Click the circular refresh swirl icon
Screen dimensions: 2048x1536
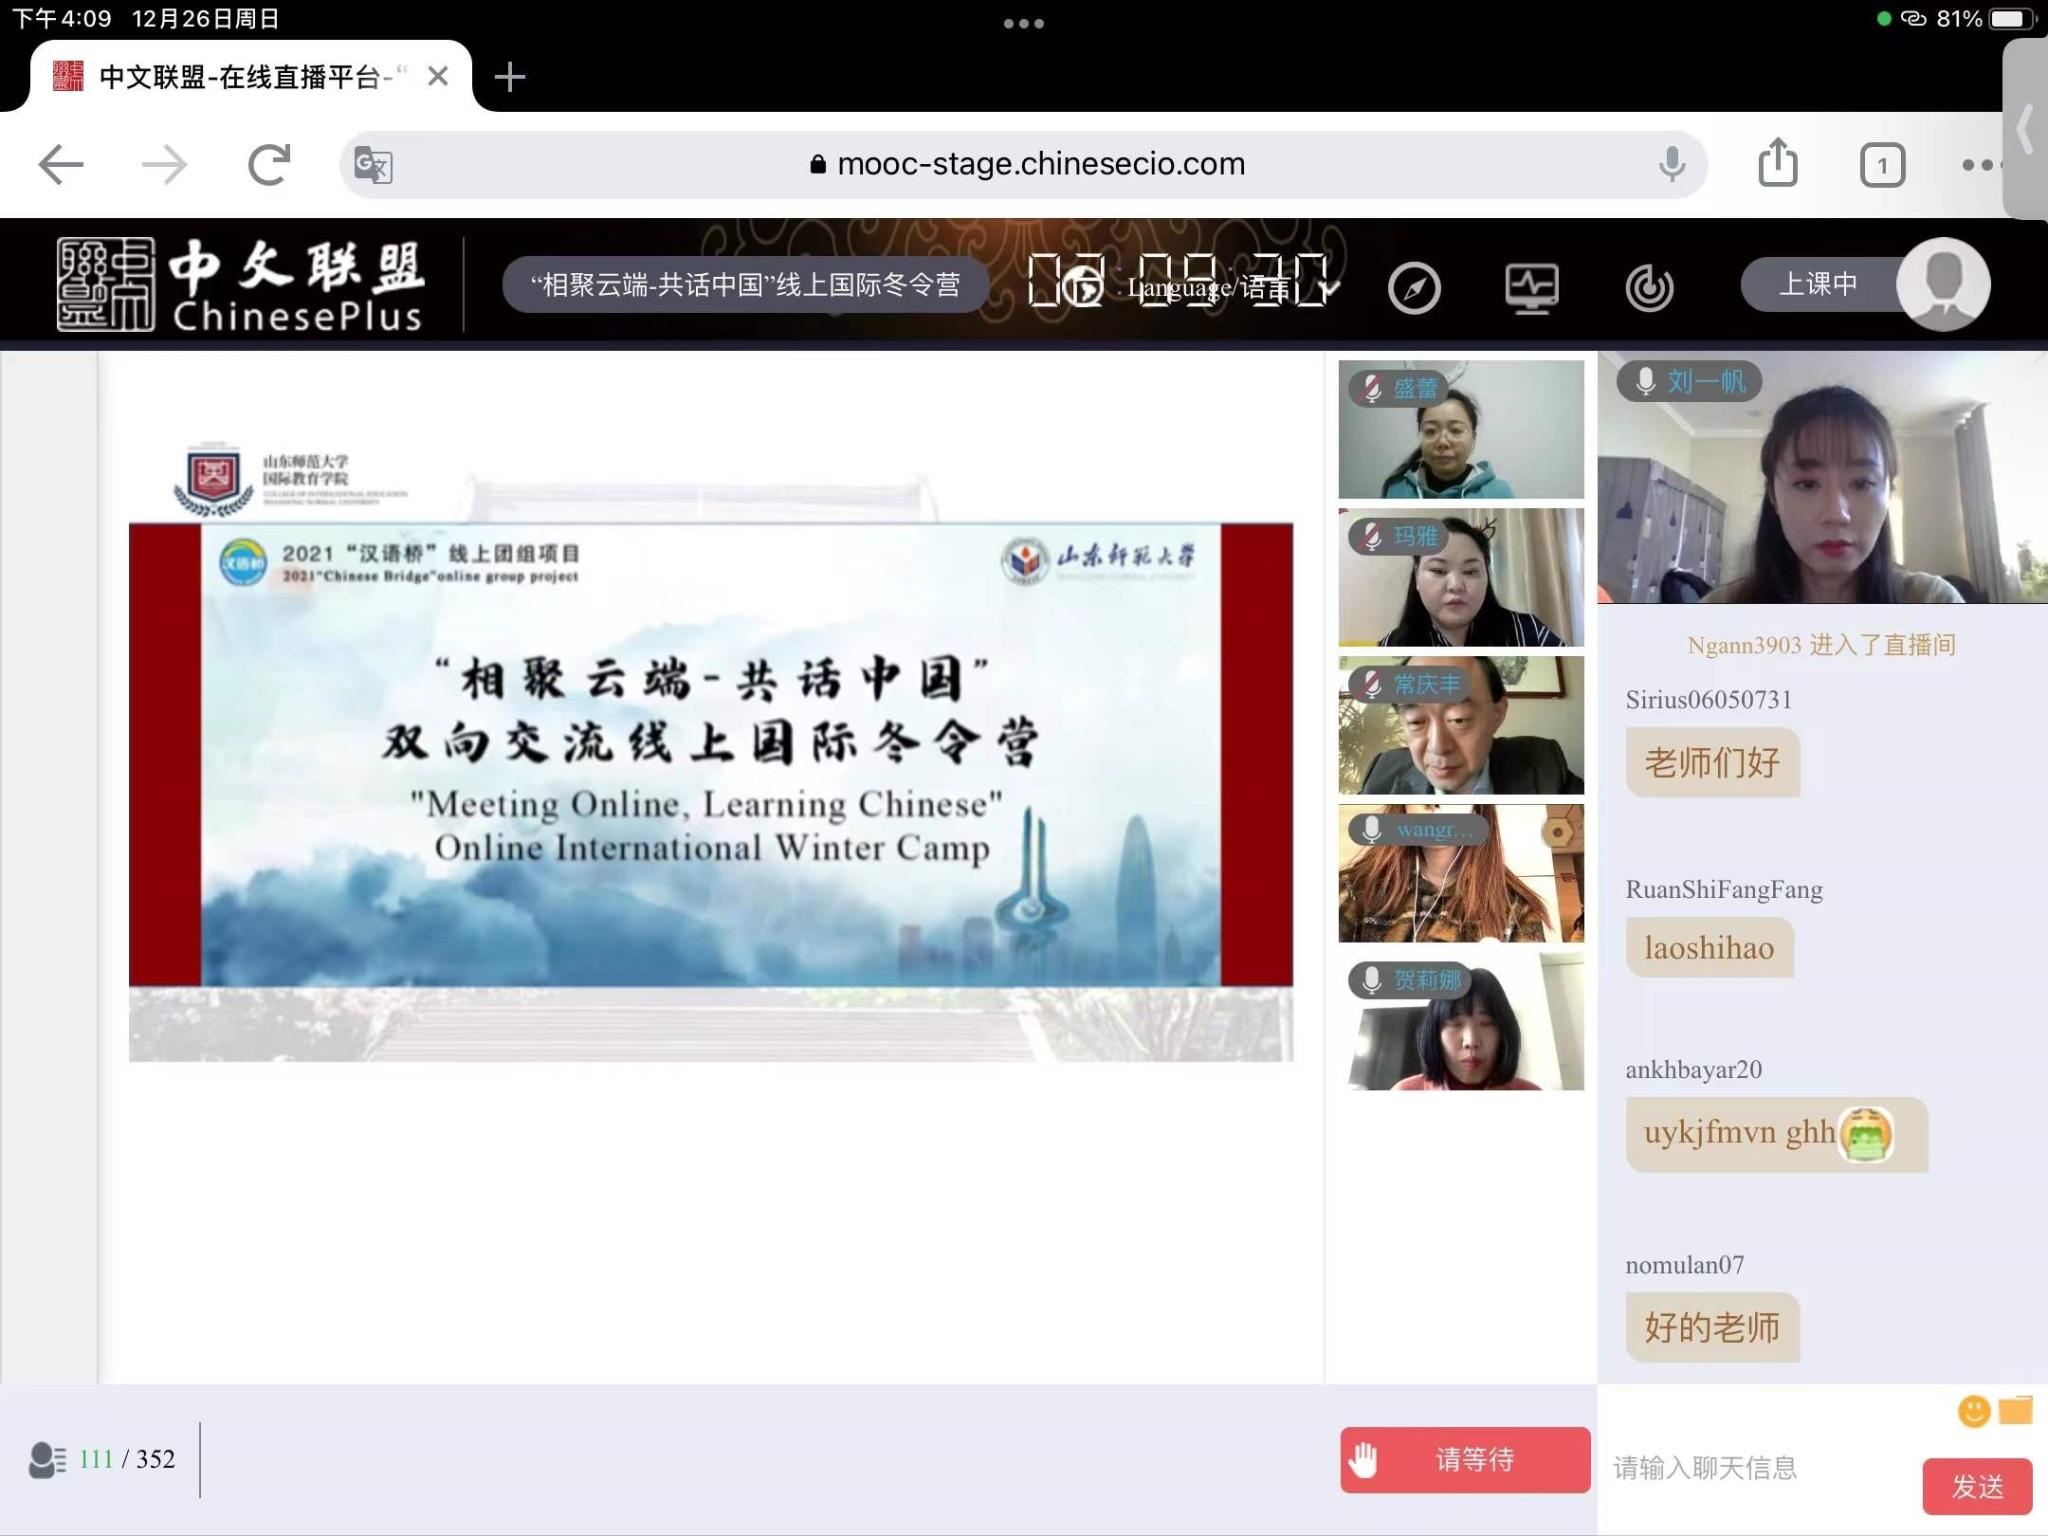[x=1649, y=289]
